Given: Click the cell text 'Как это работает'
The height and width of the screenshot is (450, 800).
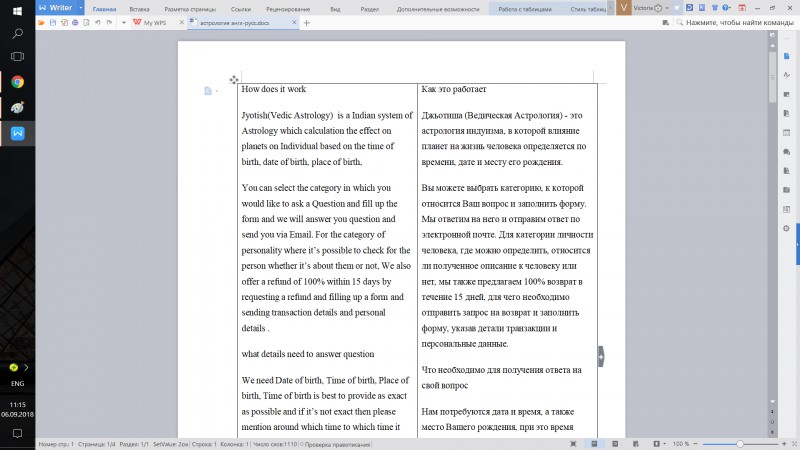Looking at the screenshot, I should click(x=454, y=89).
